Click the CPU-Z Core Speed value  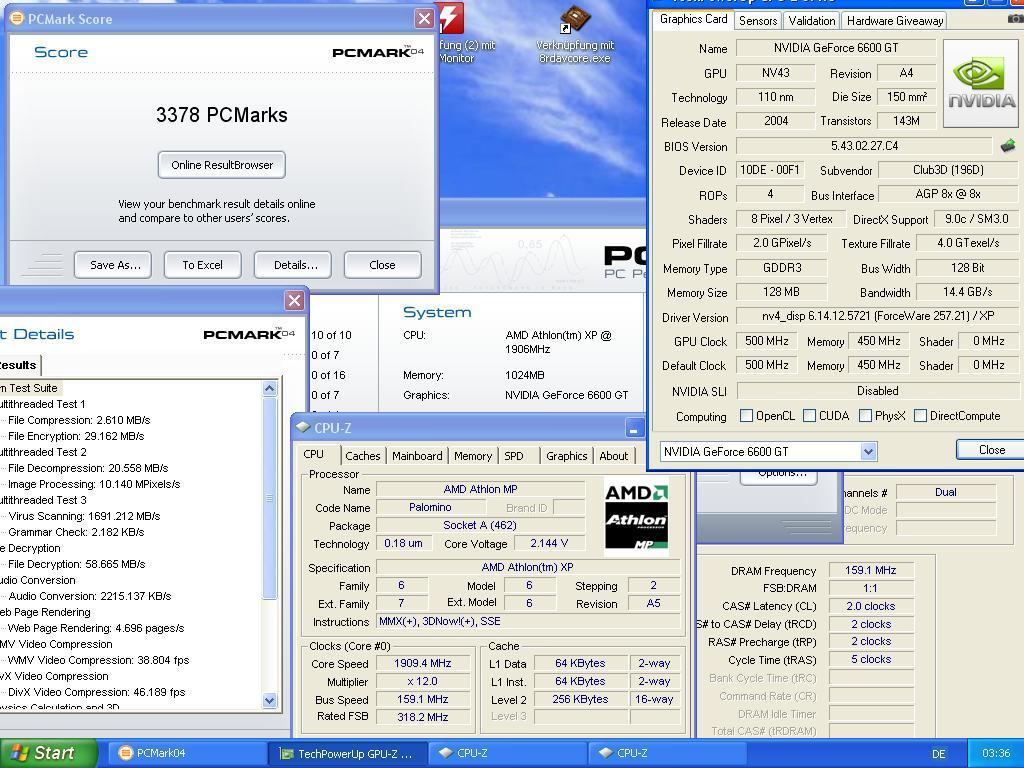coord(423,663)
